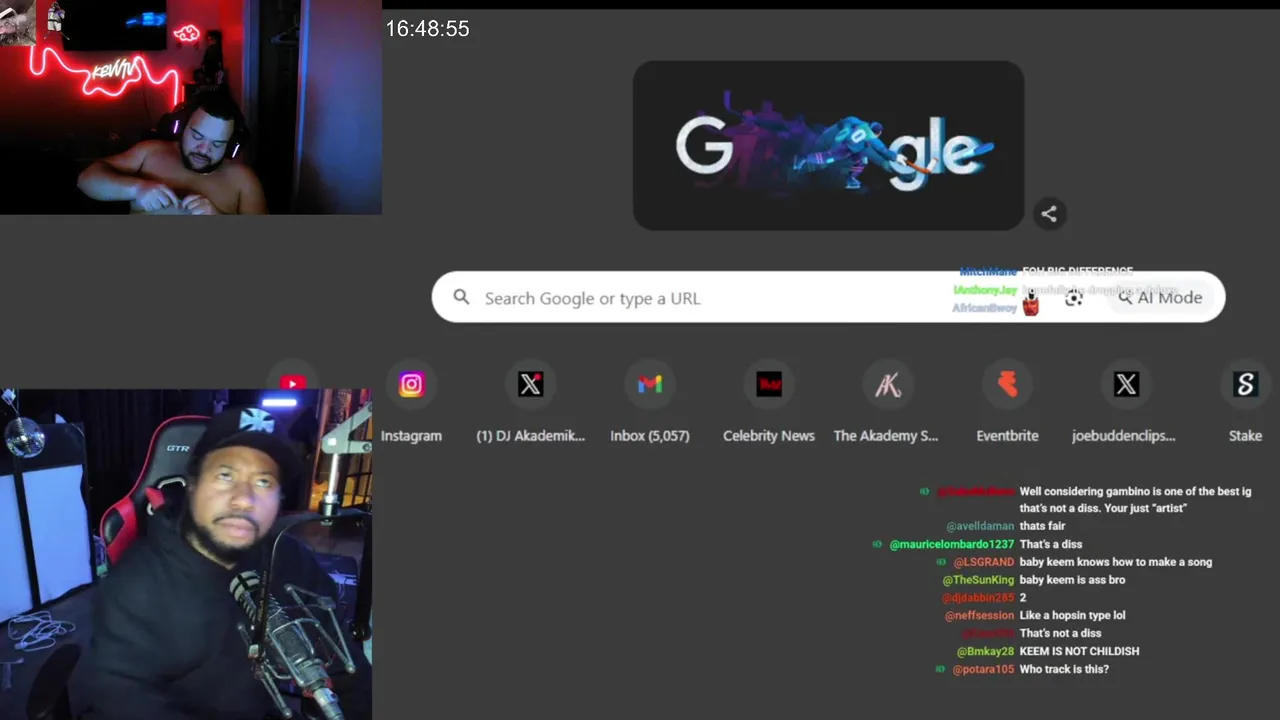Click chat message "Like a hopsin type lol"
1280x720 pixels.
pyautogui.click(x=1072, y=616)
